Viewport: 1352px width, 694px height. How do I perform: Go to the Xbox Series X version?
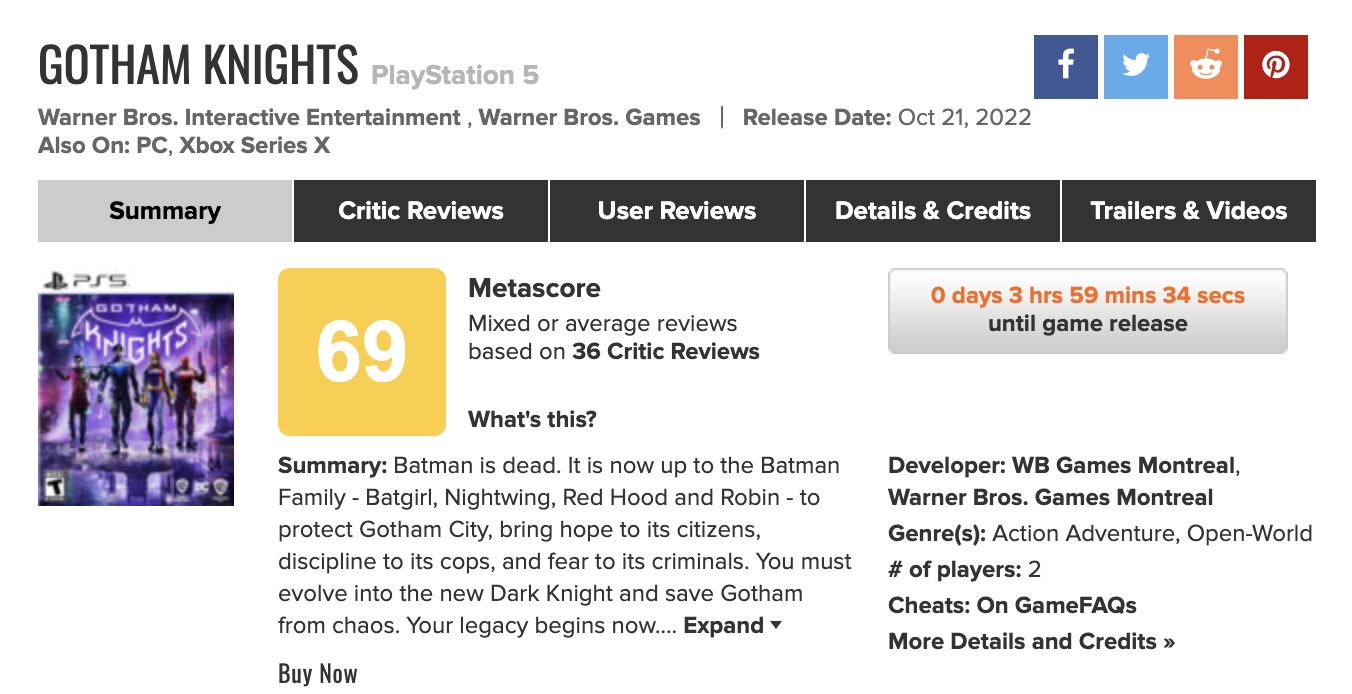click(254, 146)
